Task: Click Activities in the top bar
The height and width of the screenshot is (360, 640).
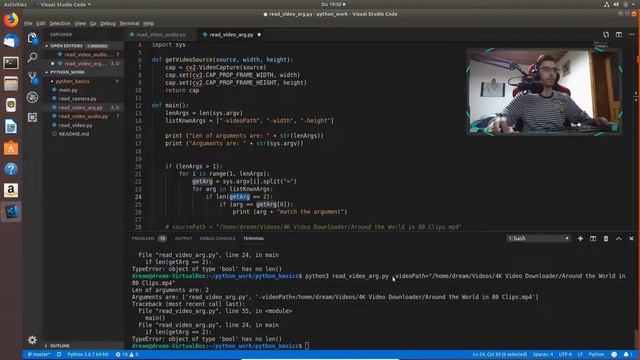Action: [x=15, y=4]
